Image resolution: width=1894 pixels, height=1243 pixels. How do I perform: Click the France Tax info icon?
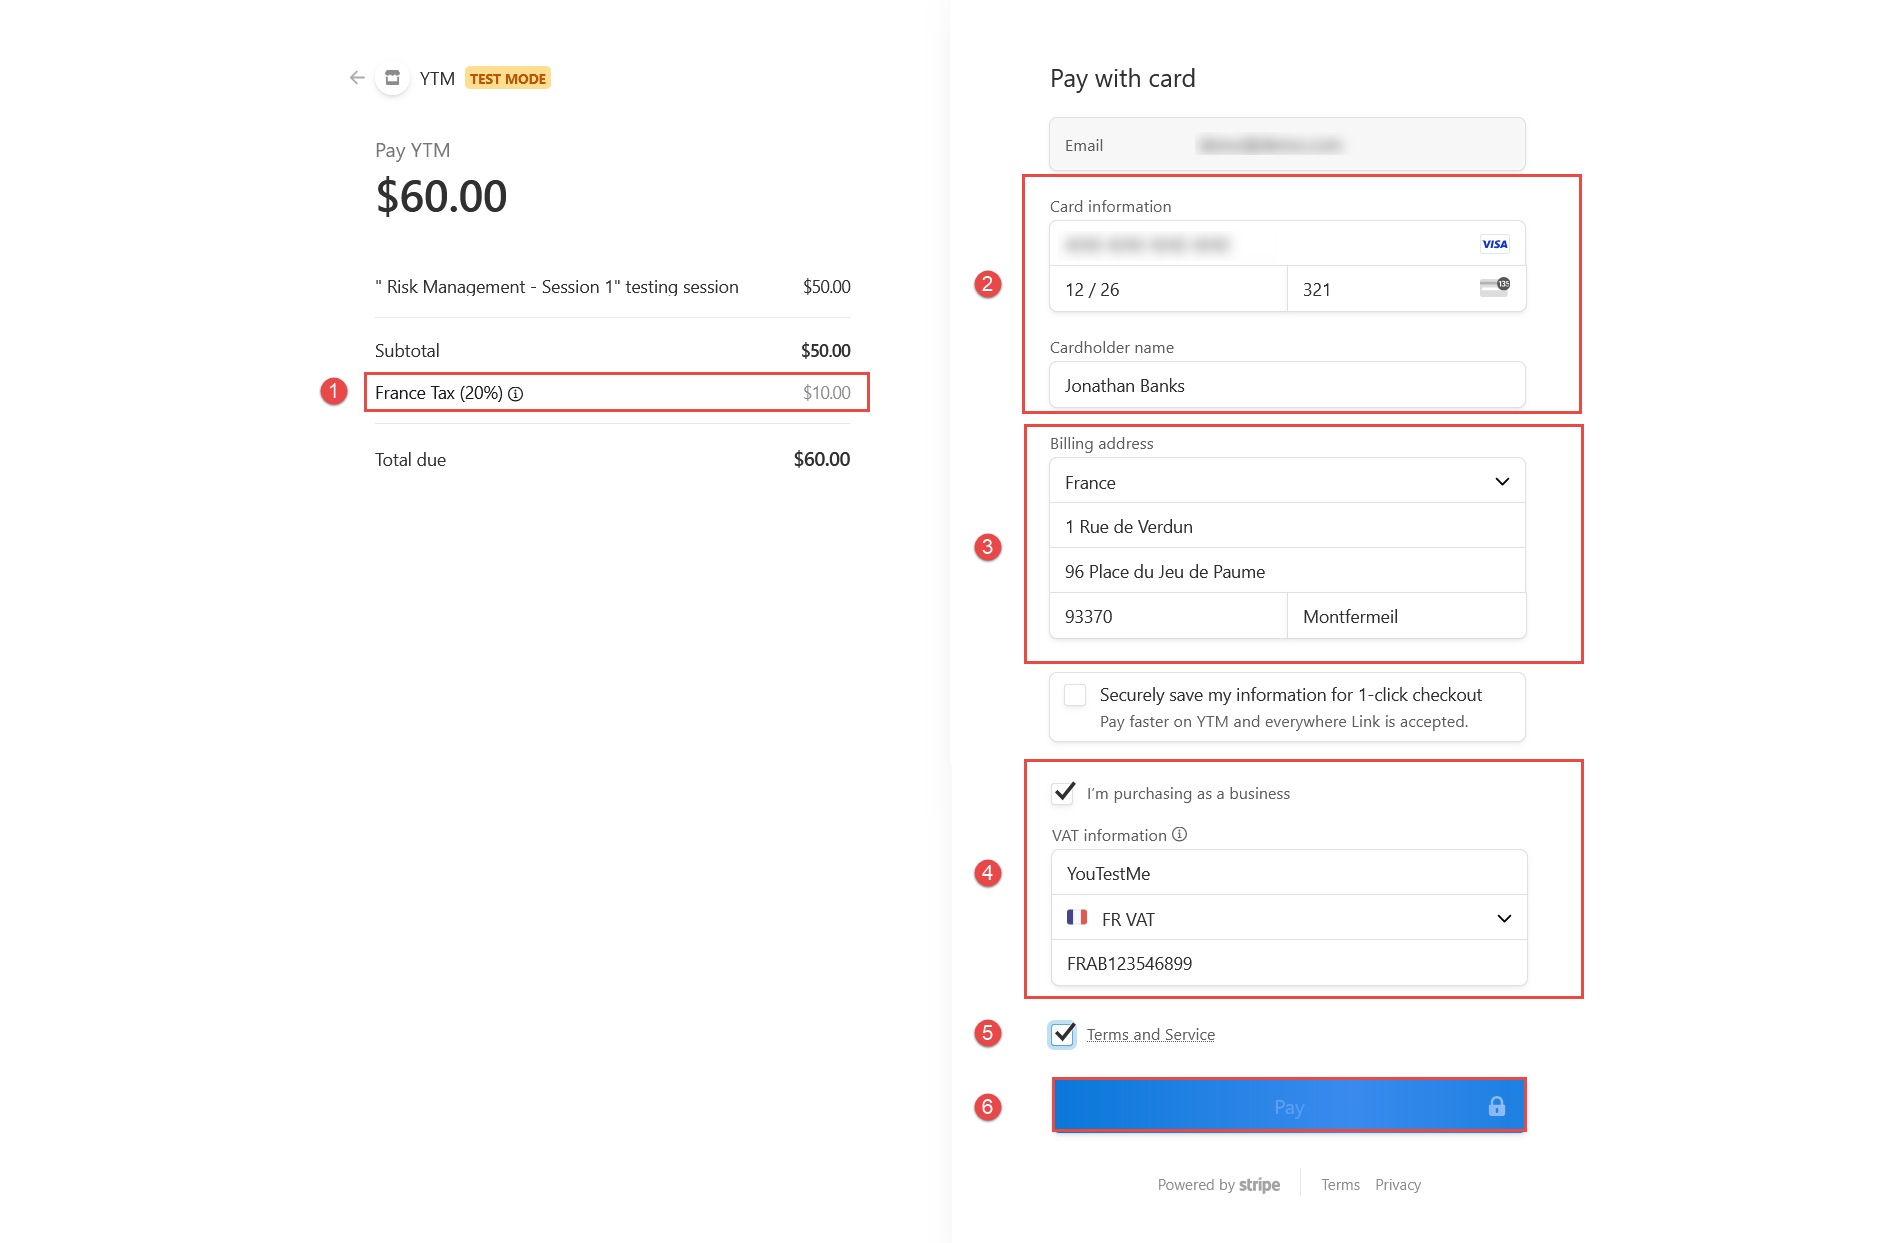point(516,394)
